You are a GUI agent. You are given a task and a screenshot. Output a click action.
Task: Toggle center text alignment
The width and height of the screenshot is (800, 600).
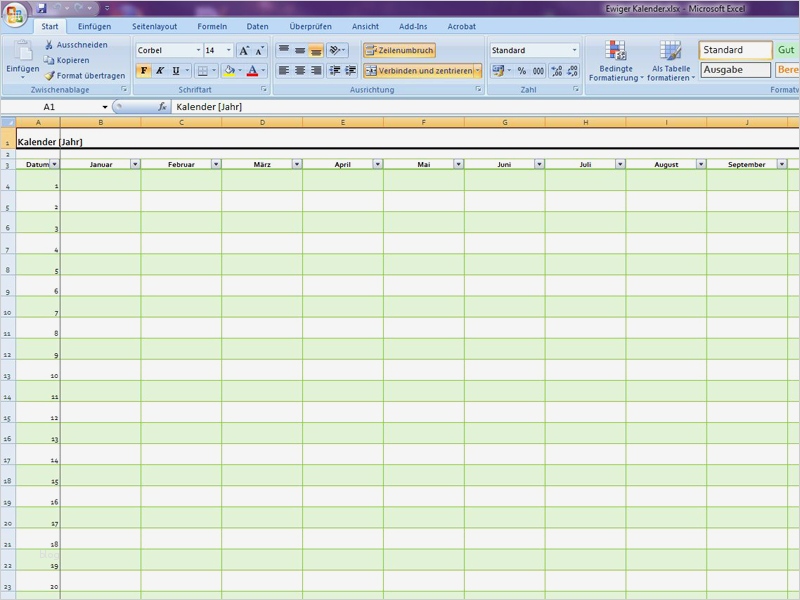click(301, 71)
